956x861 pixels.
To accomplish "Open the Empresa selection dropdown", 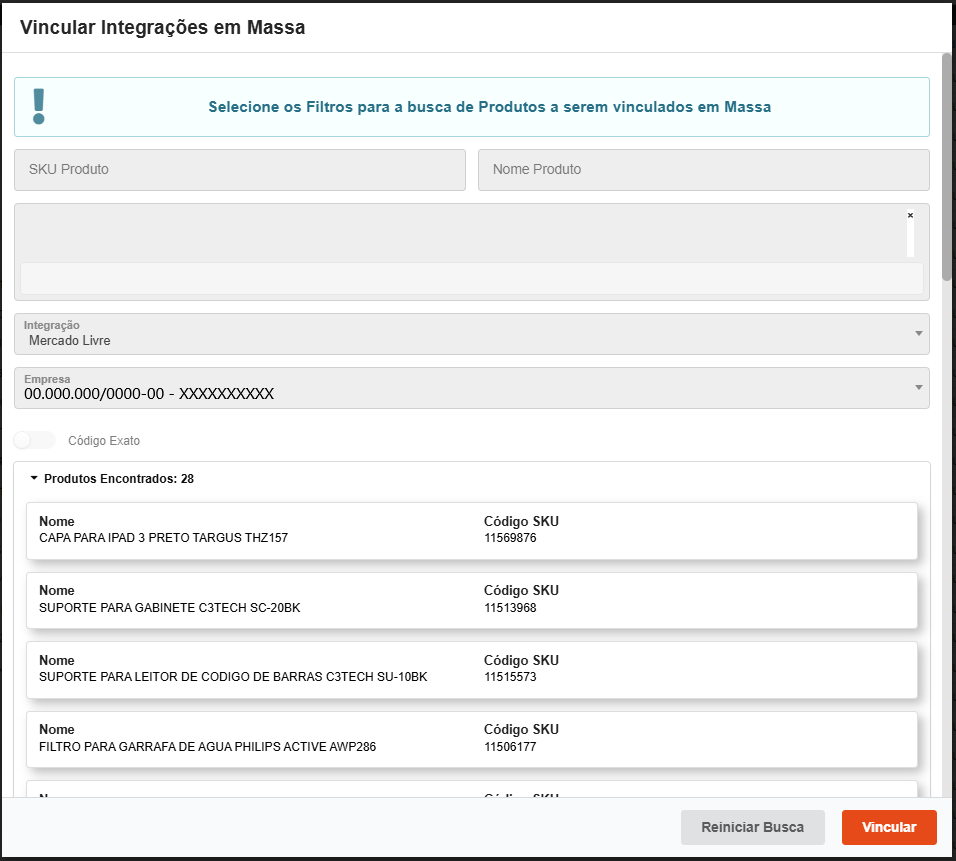I will pos(471,388).
